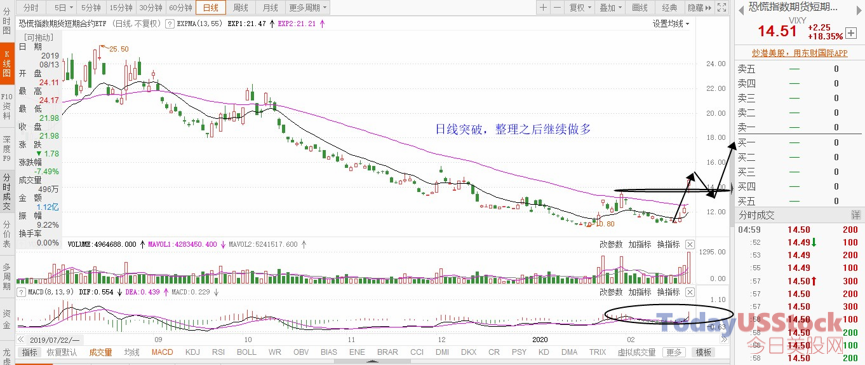Open 资金 in left sidebar
The width and height of the screenshot is (865, 365).
(x=7, y=319)
